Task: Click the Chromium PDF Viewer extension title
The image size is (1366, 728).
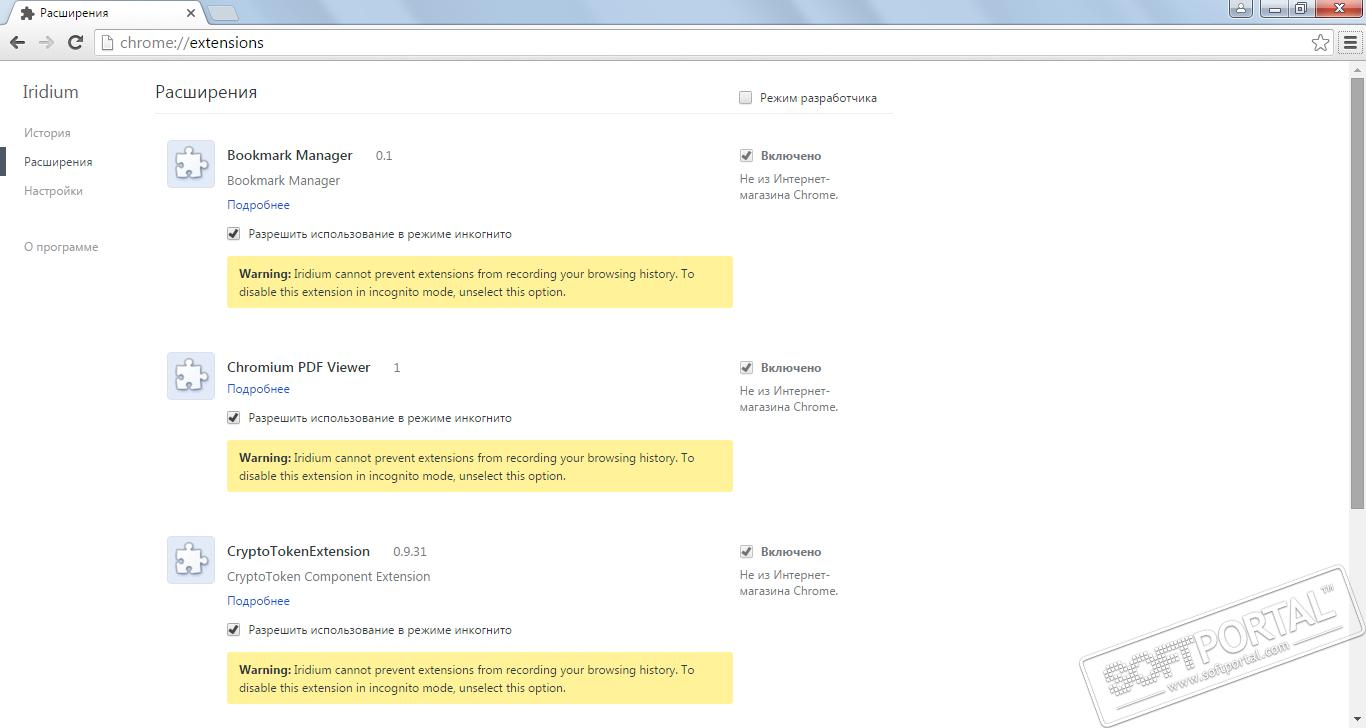Action: coord(299,368)
